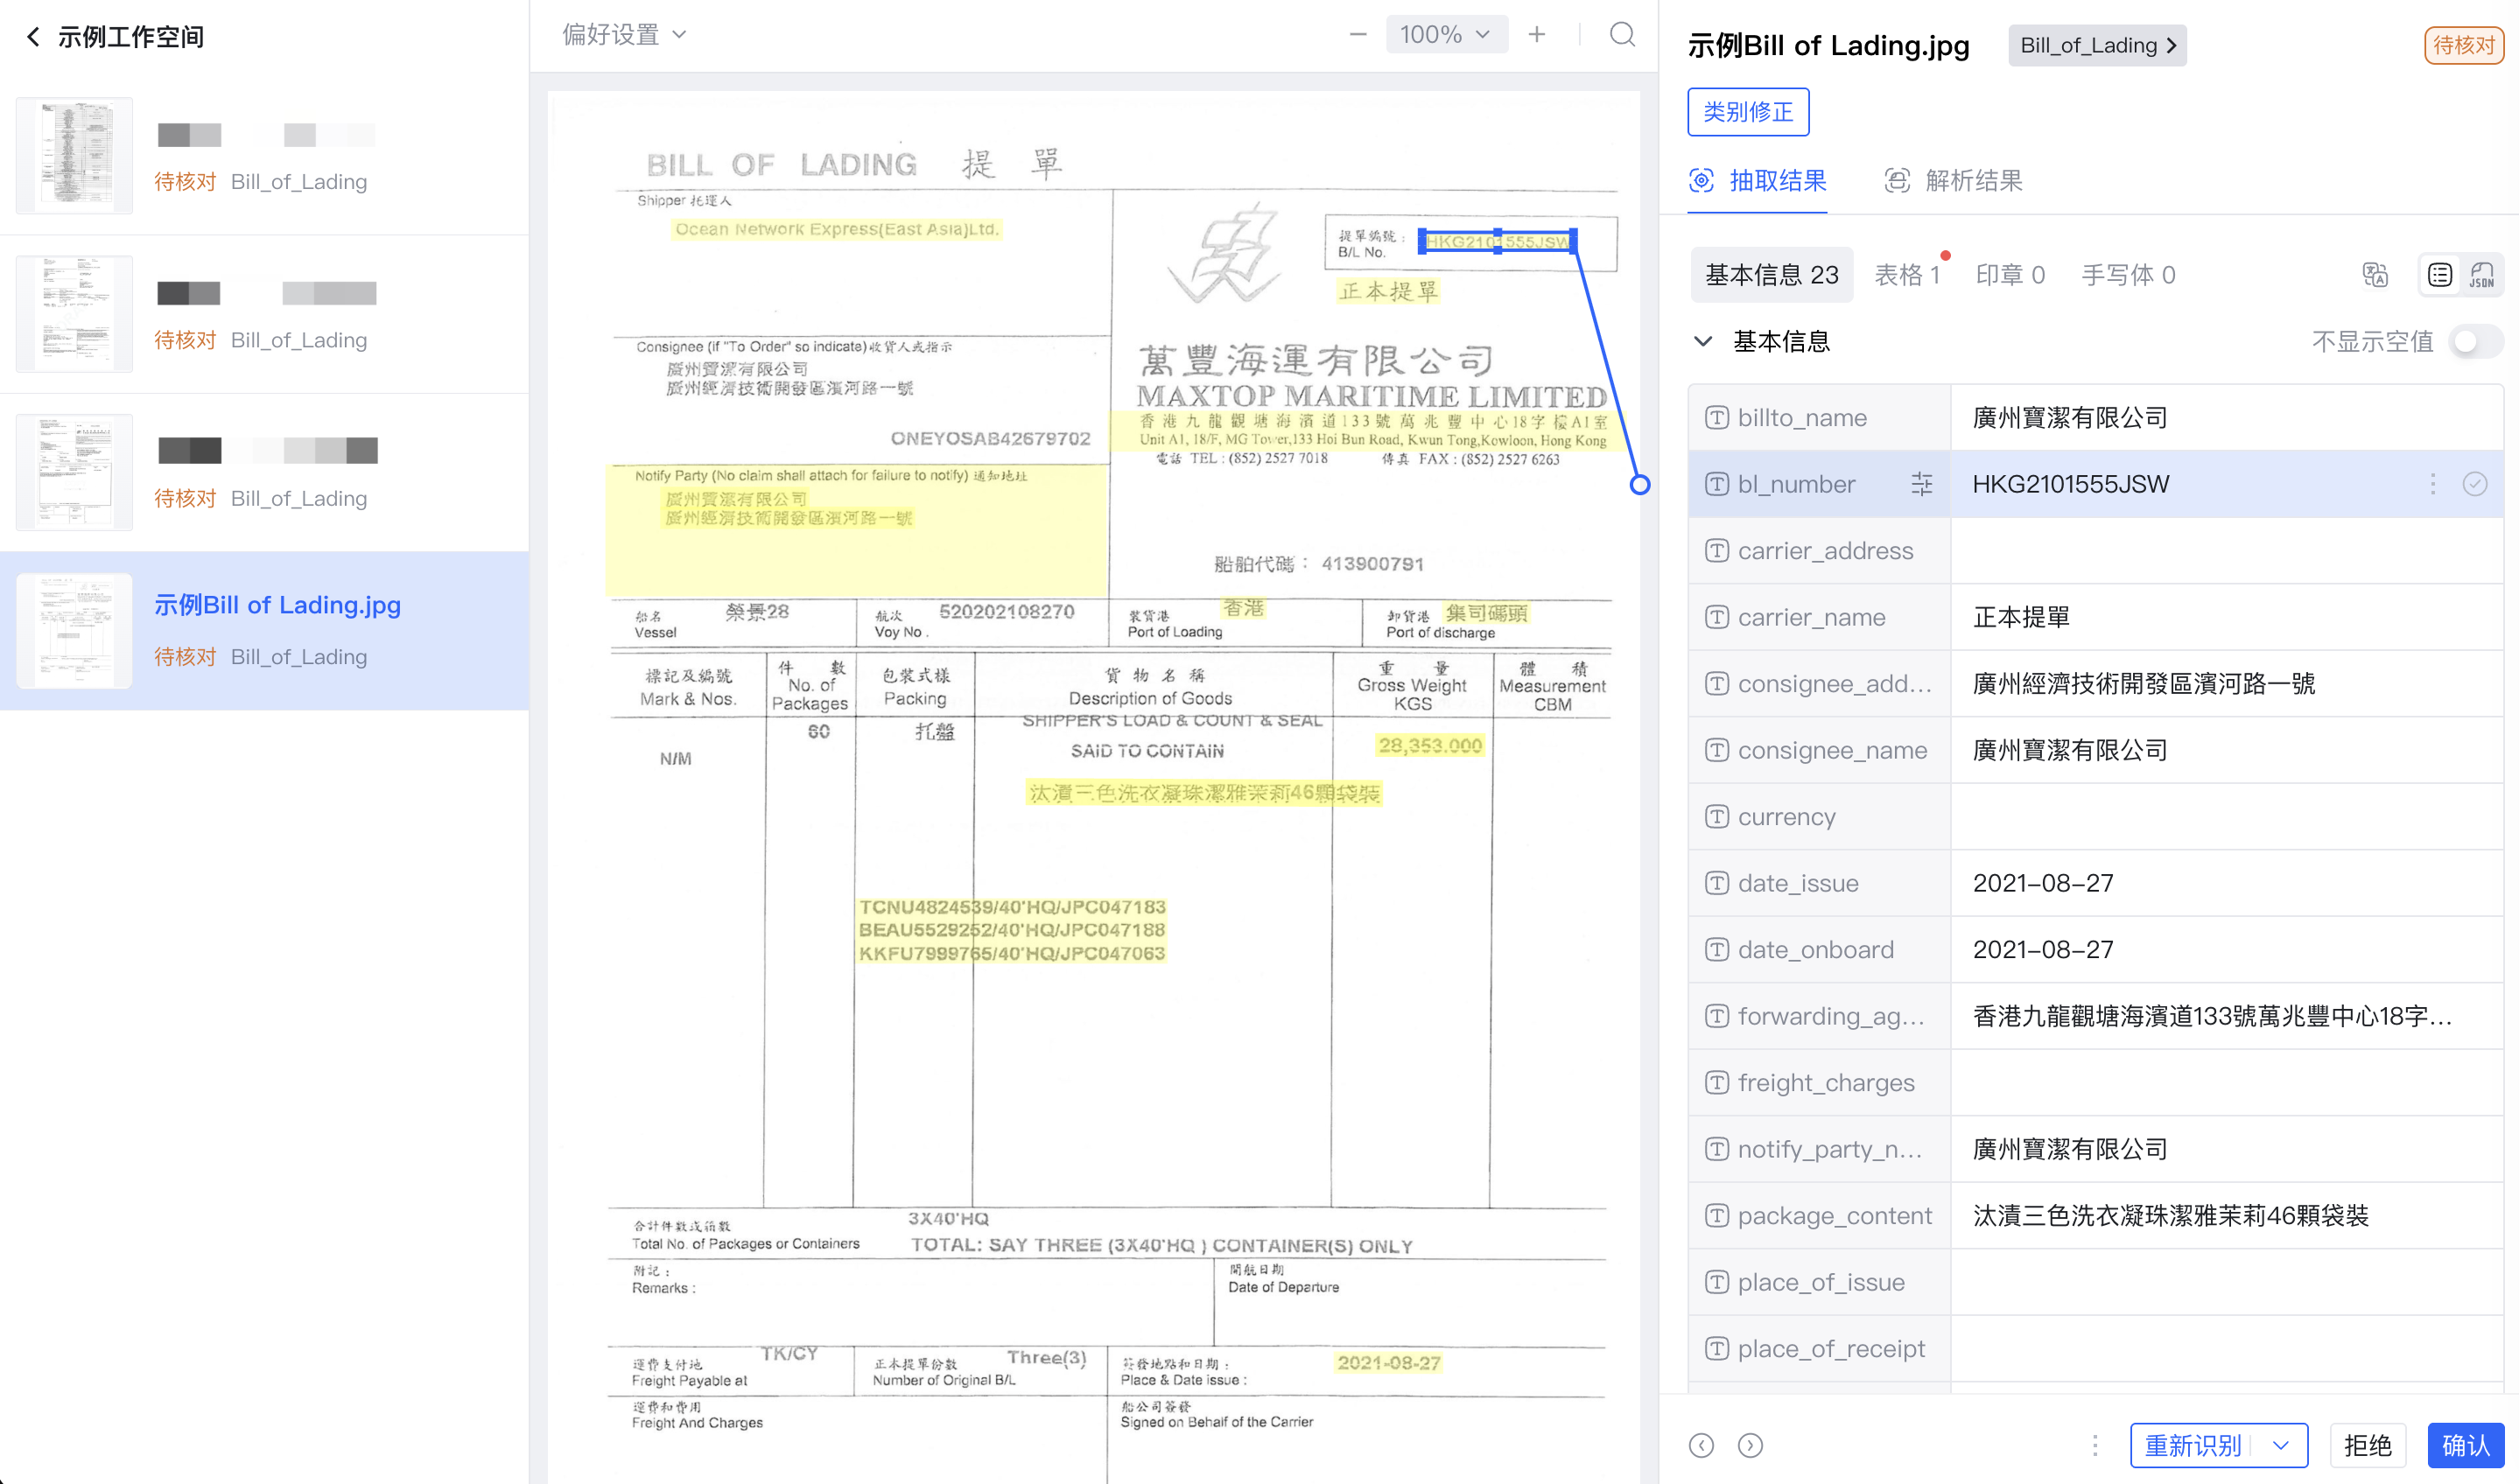Go to next document arrow icon
The width and height of the screenshot is (2519, 1484).
coord(1750,1445)
